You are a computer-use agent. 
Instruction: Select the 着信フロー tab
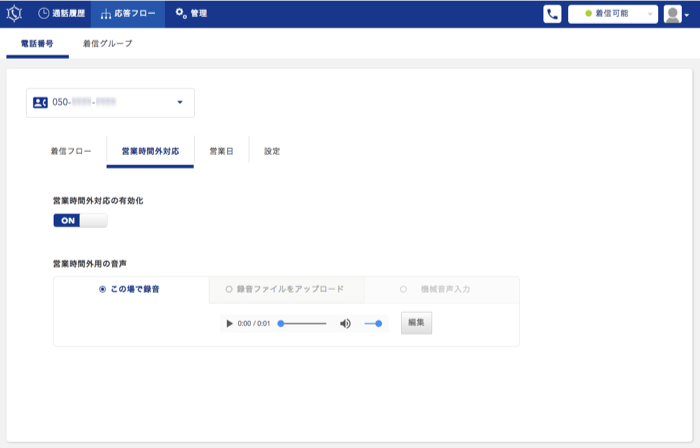click(x=71, y=151)
